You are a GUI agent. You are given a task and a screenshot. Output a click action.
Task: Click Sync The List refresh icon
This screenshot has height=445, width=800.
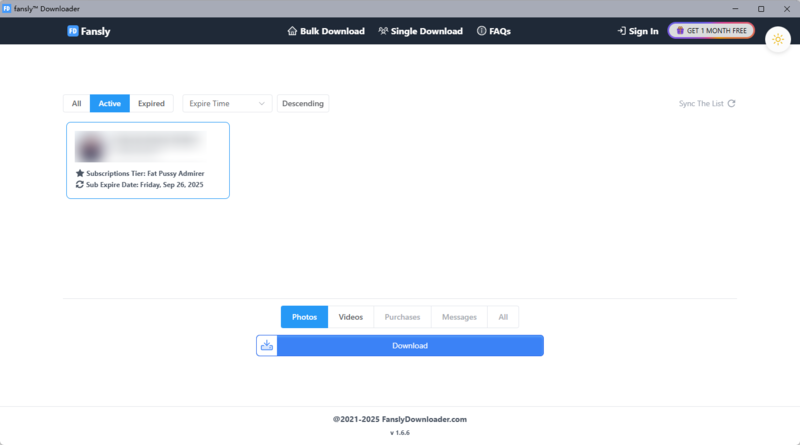tap(732, 104)
